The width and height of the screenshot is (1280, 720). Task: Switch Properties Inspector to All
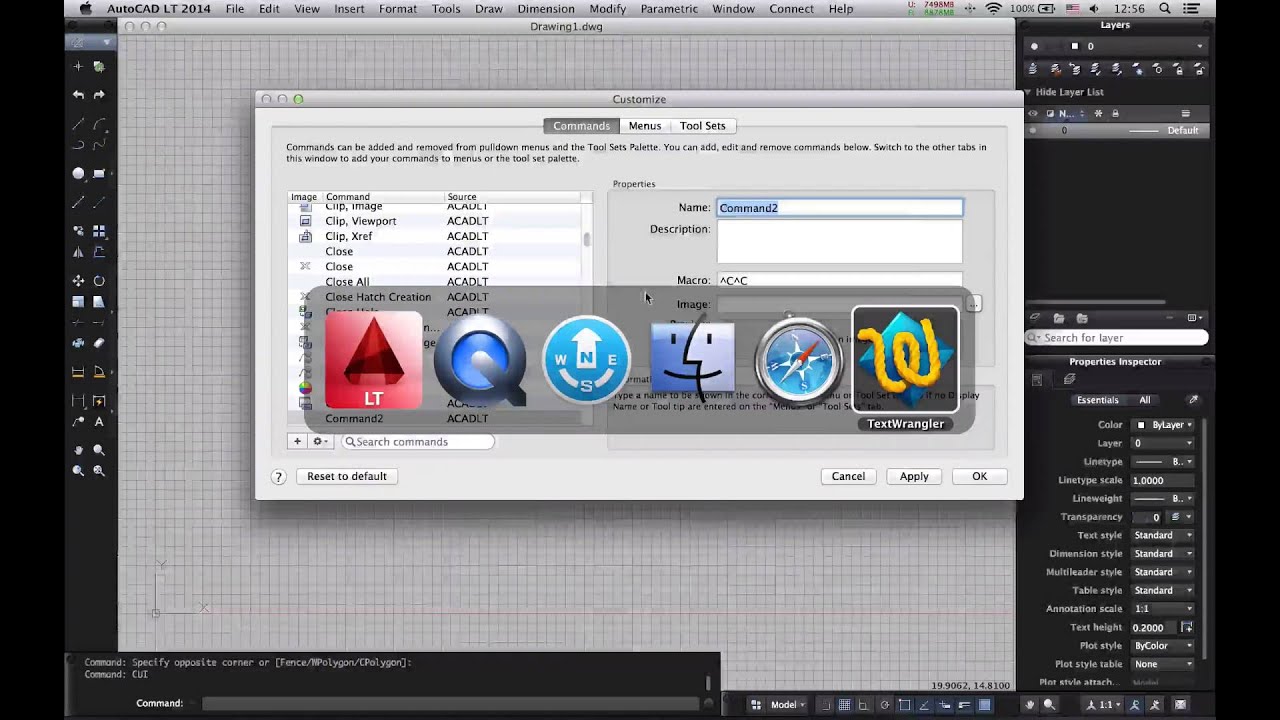click(x=1144, y=400)
